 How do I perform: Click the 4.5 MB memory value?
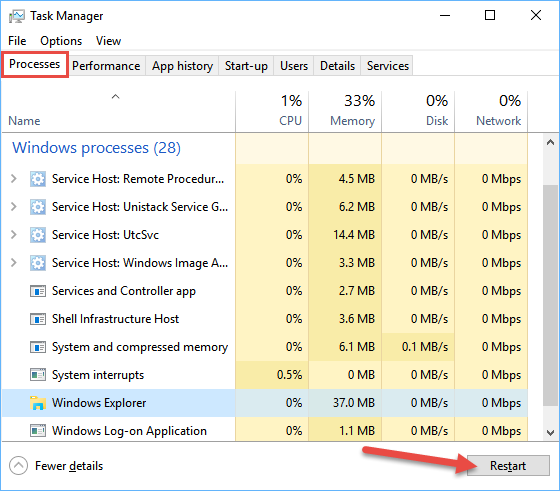point(357,179)
